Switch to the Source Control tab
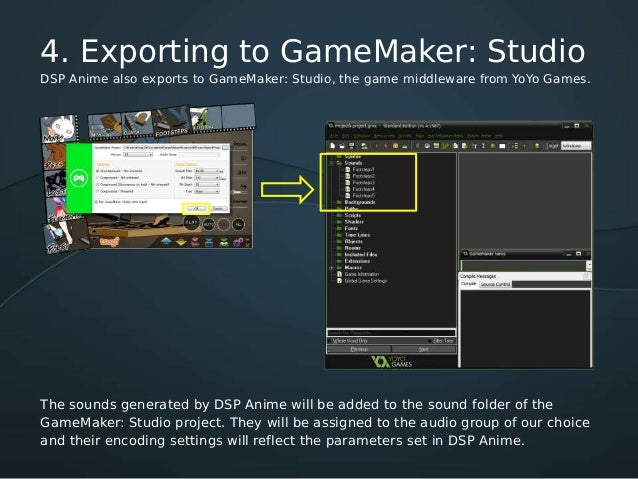The height and width of the screenshot is (479, 638). point(495,284)
